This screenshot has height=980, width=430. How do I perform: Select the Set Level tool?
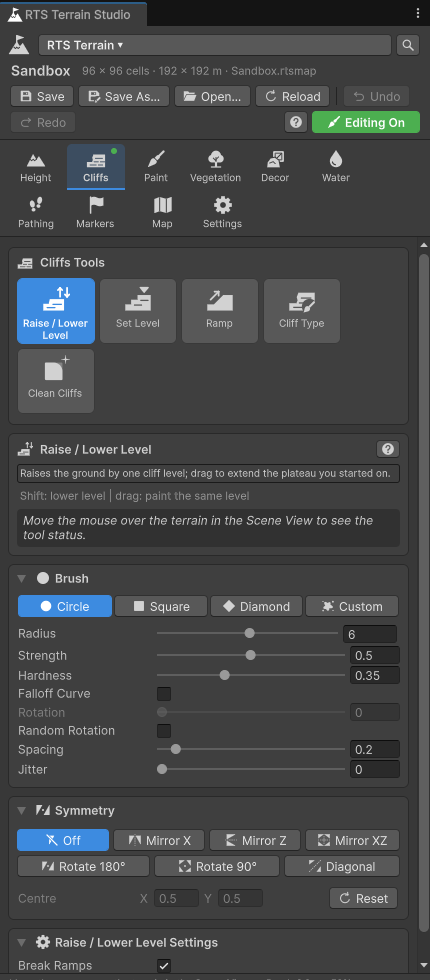138,311
